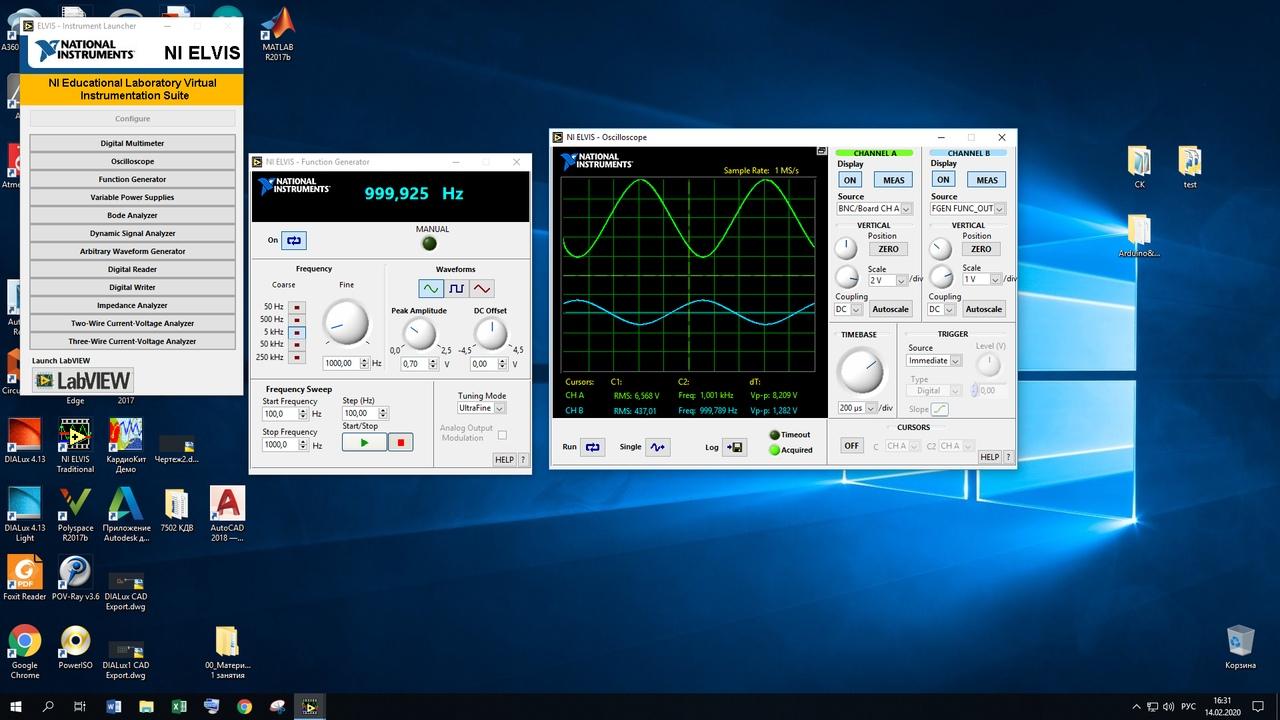Toggle Channel A display ON button
1280x720 pixels.
point(850,180)
